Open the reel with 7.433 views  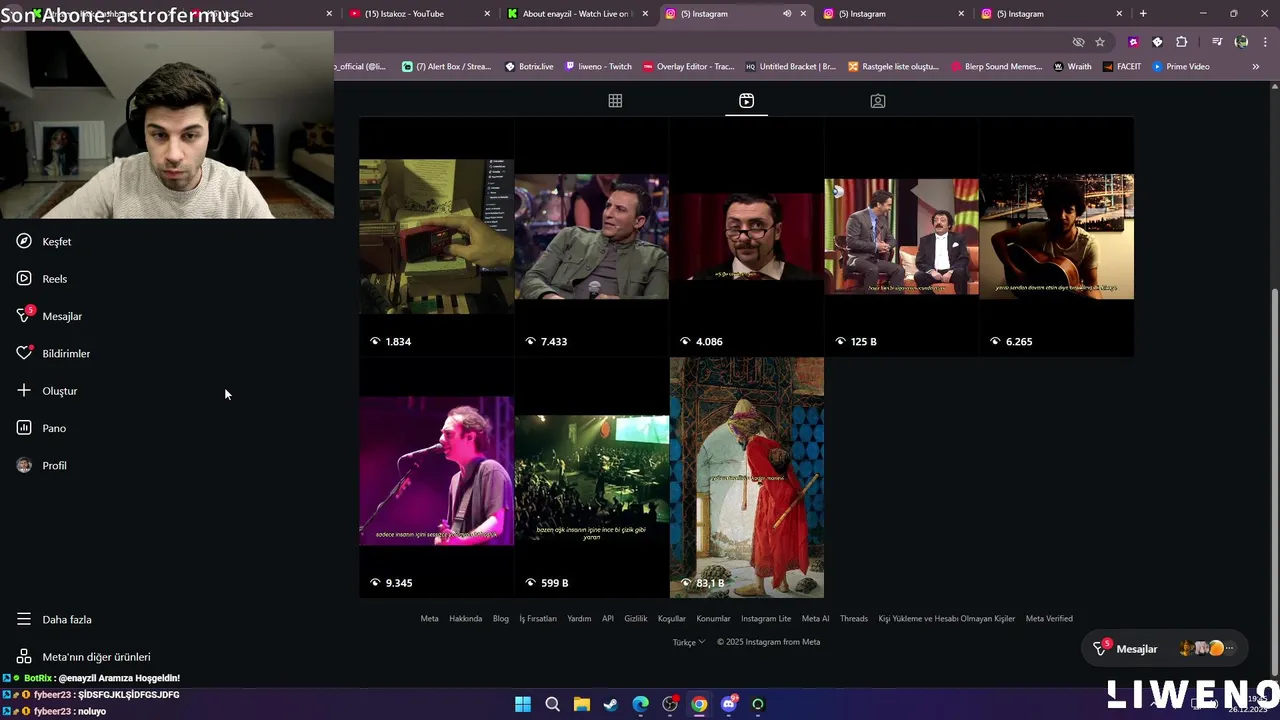coord(591,237)
